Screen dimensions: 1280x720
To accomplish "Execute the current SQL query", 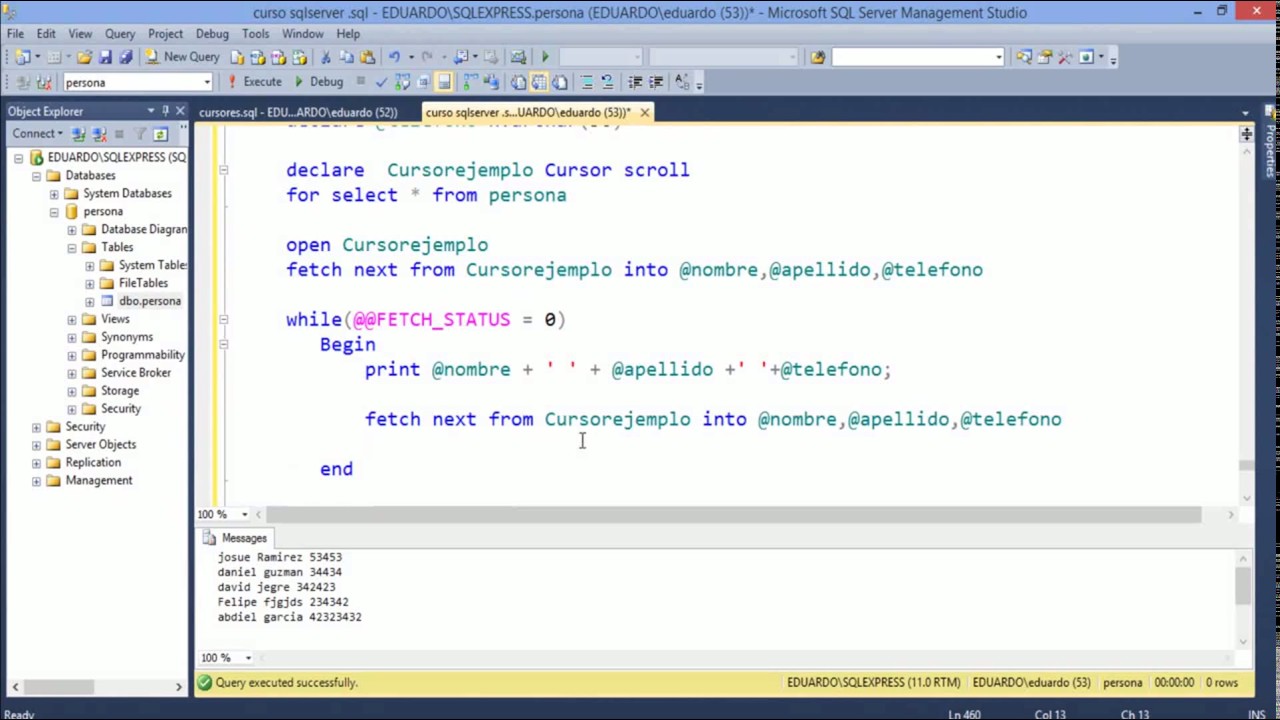I will pyautogui.click(x=253, y=82).
